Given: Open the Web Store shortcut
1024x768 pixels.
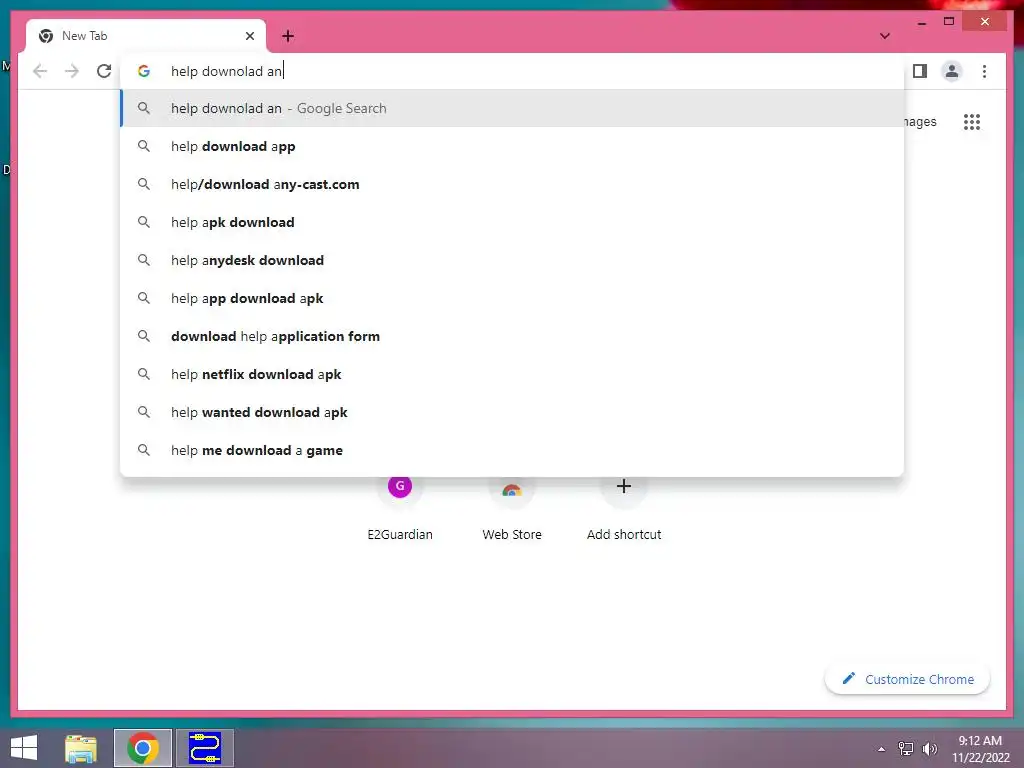Looking at the screenshot, I should [x=512, y=507].
